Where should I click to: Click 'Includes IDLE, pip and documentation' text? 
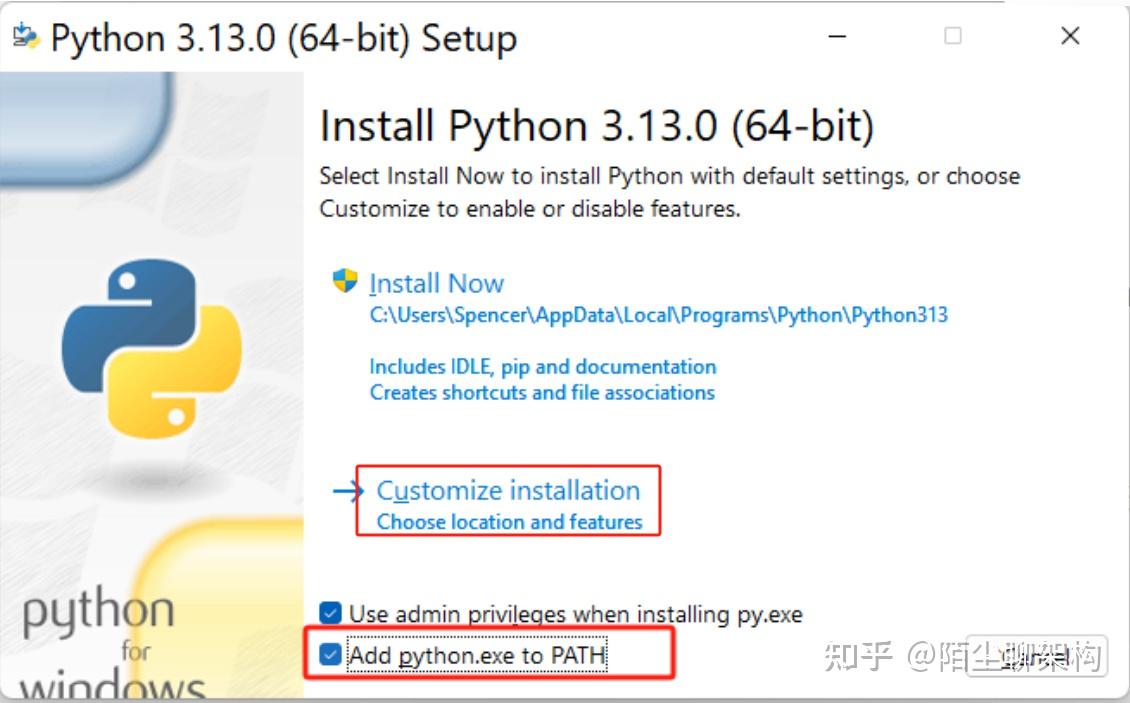tap(543, 367)
